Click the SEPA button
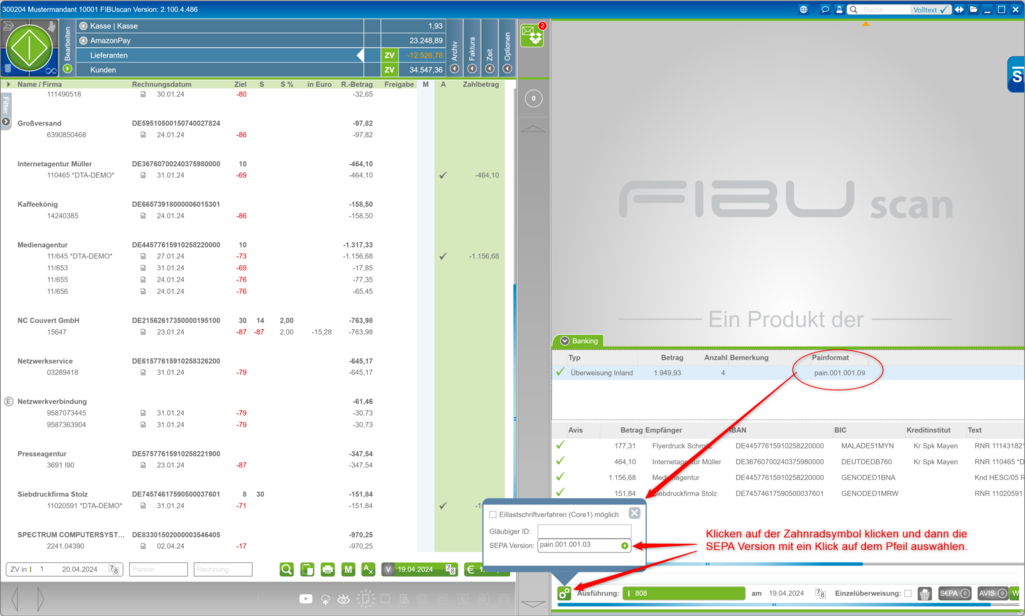This screenshot has height=616, width=1025. (x=954, y=593)
